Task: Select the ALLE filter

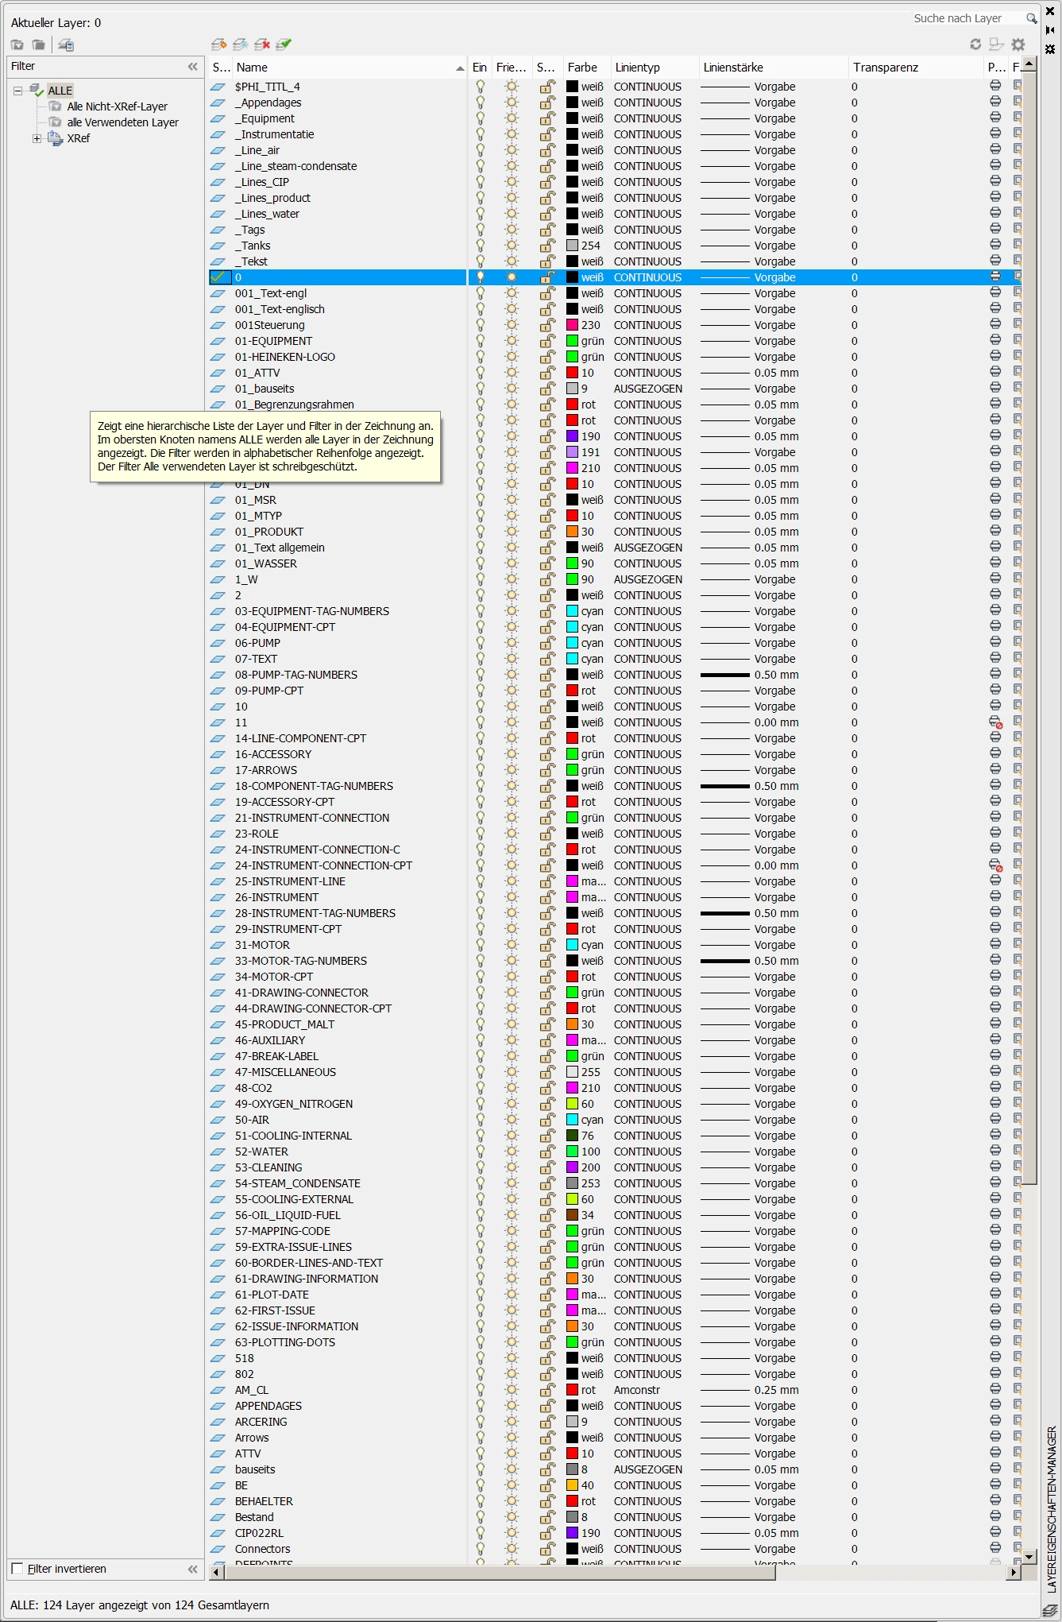Action: coord(60,90)
